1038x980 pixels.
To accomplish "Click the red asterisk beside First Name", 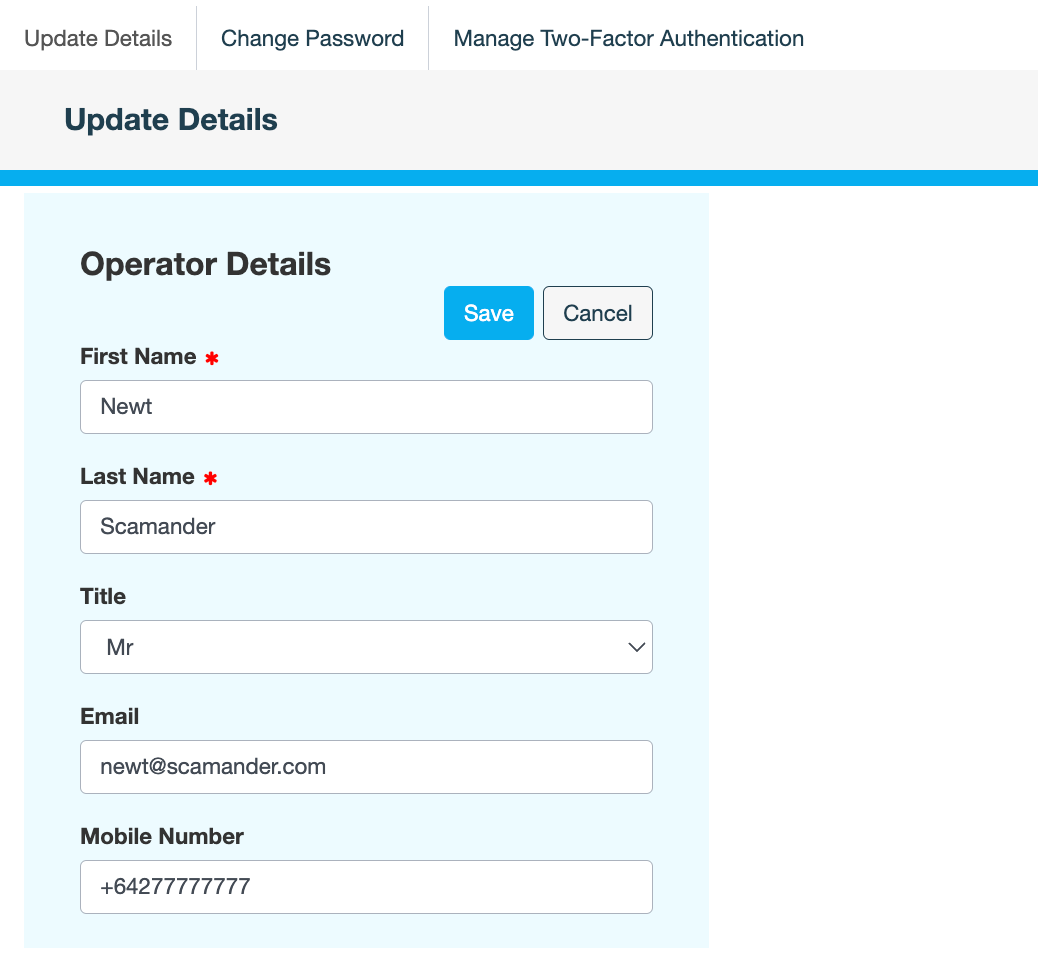I will click(x=211, y=359).
